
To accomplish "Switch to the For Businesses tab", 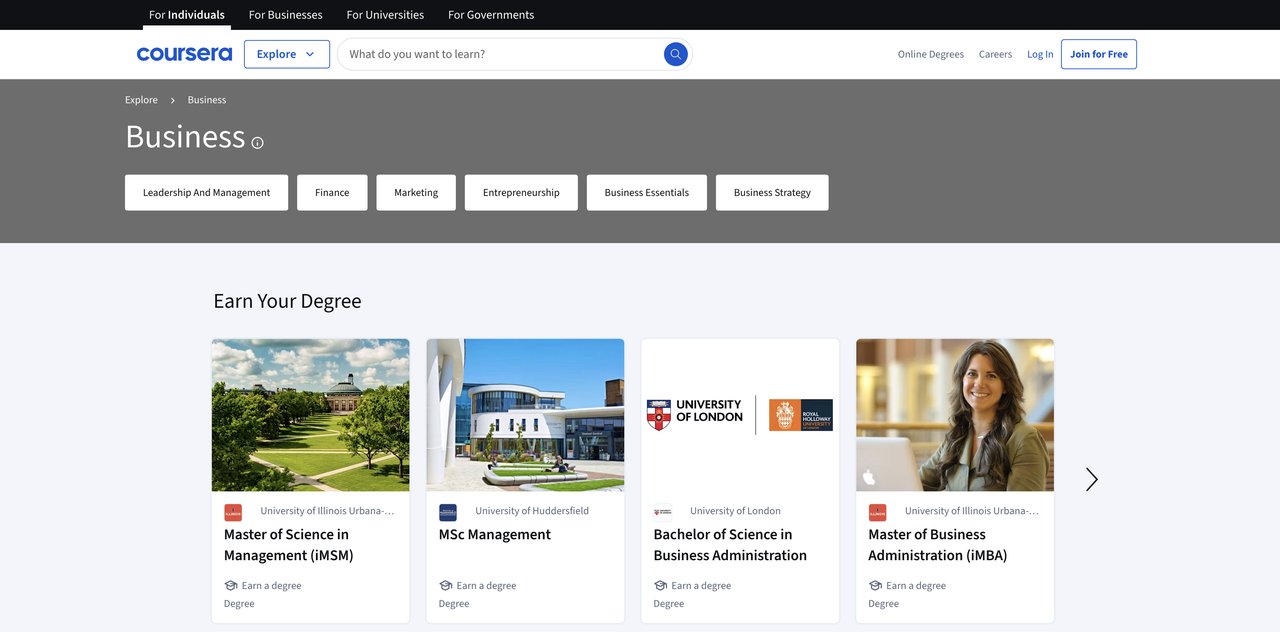I will tap(286, 15).
